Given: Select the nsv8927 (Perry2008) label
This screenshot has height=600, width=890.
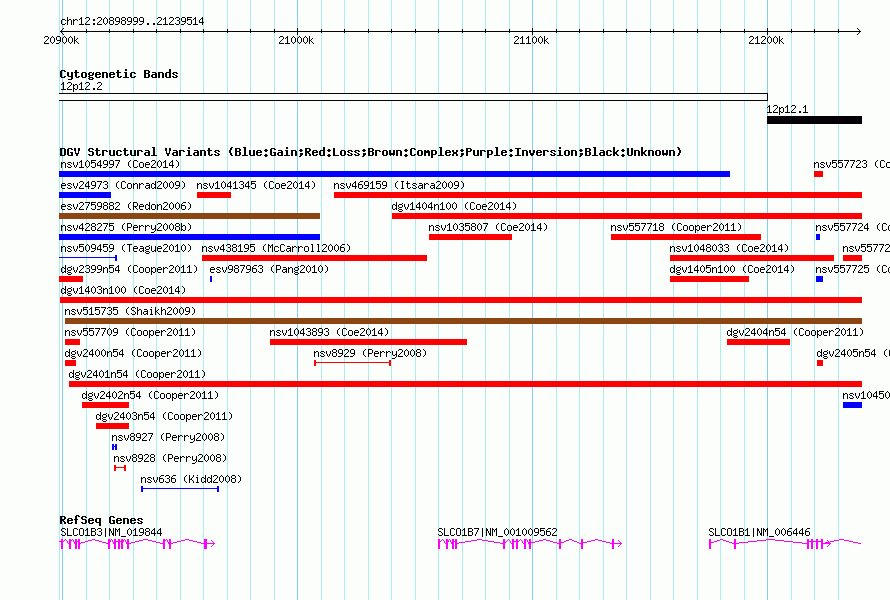Looking at the screenshot, I should 168,437.
